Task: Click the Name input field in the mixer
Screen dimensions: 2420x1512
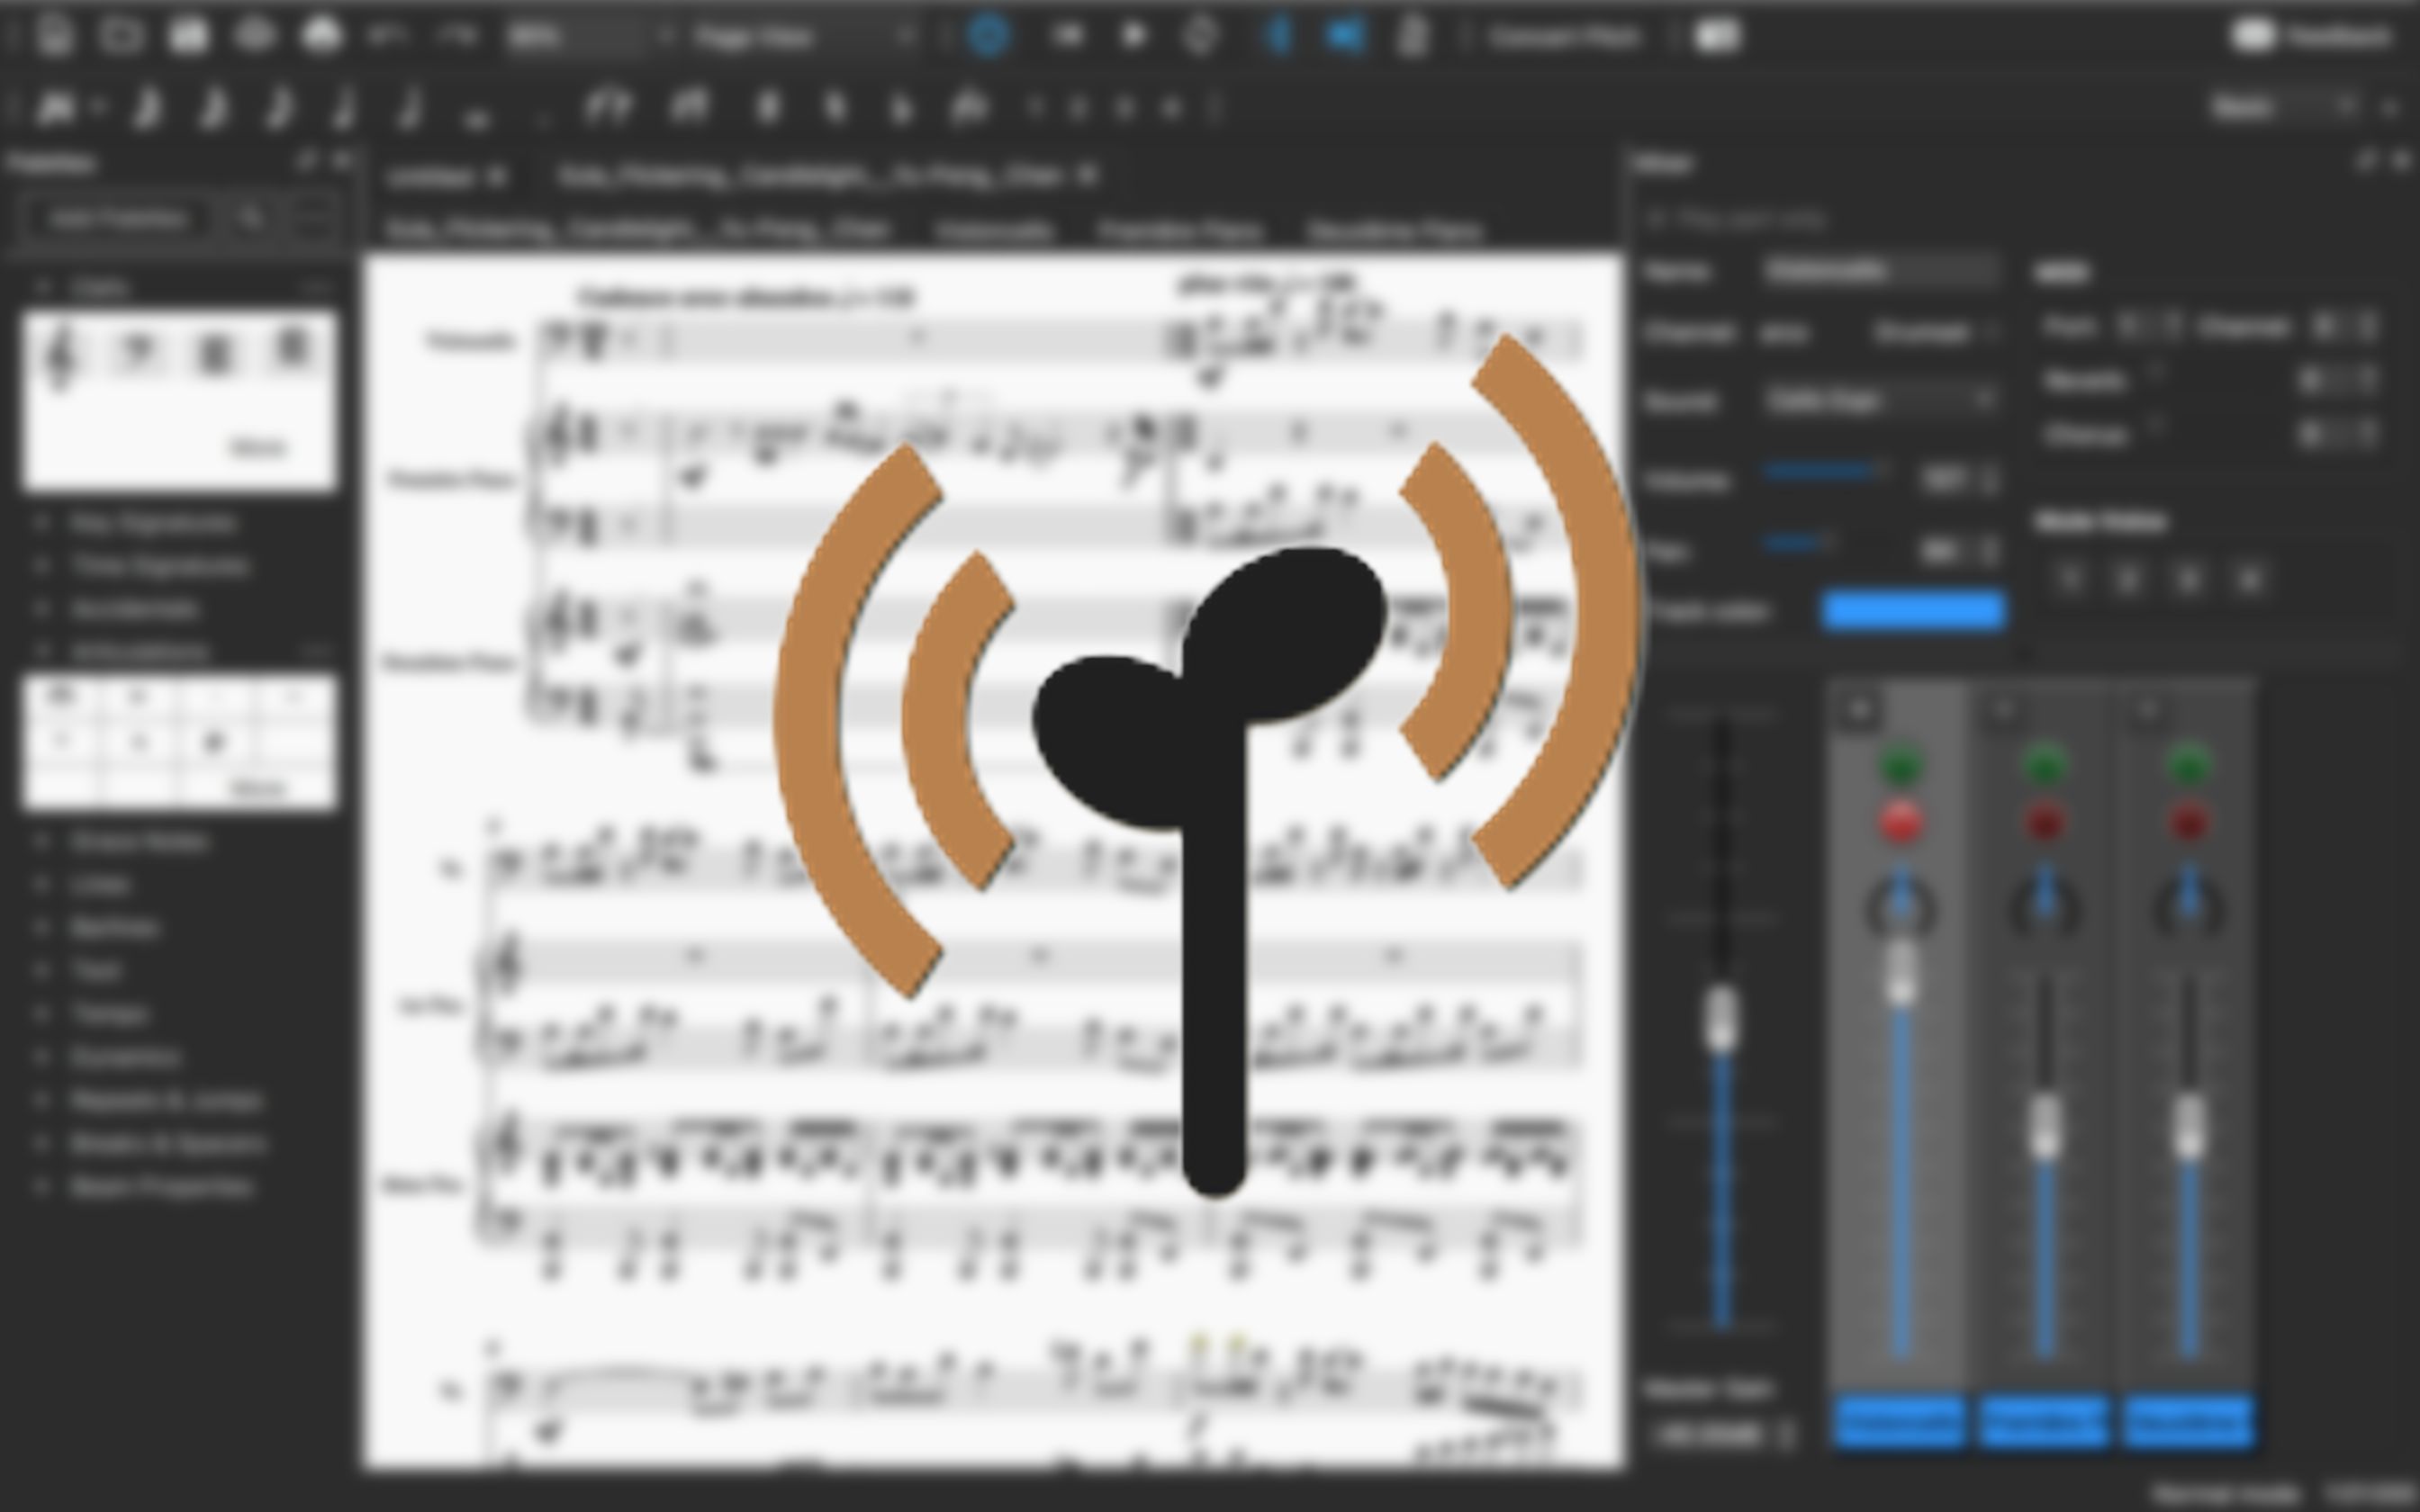Action: pyautogui.click(x=1880, y=270)
